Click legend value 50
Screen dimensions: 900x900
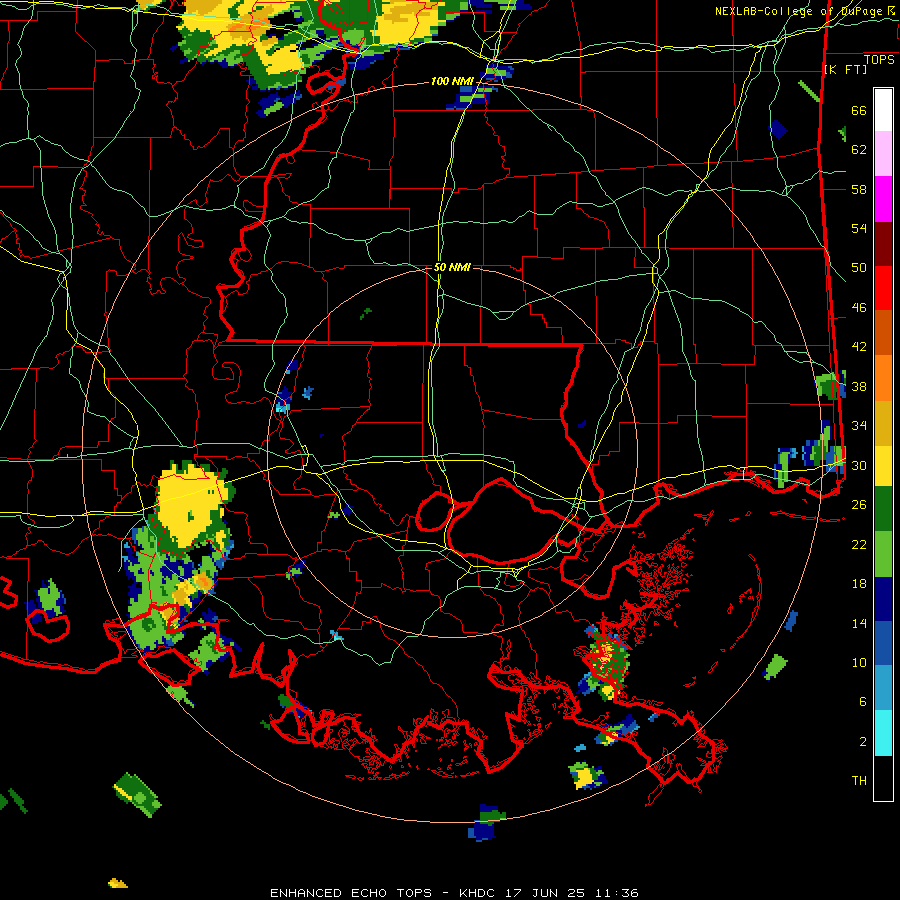[x=859, y=267]
